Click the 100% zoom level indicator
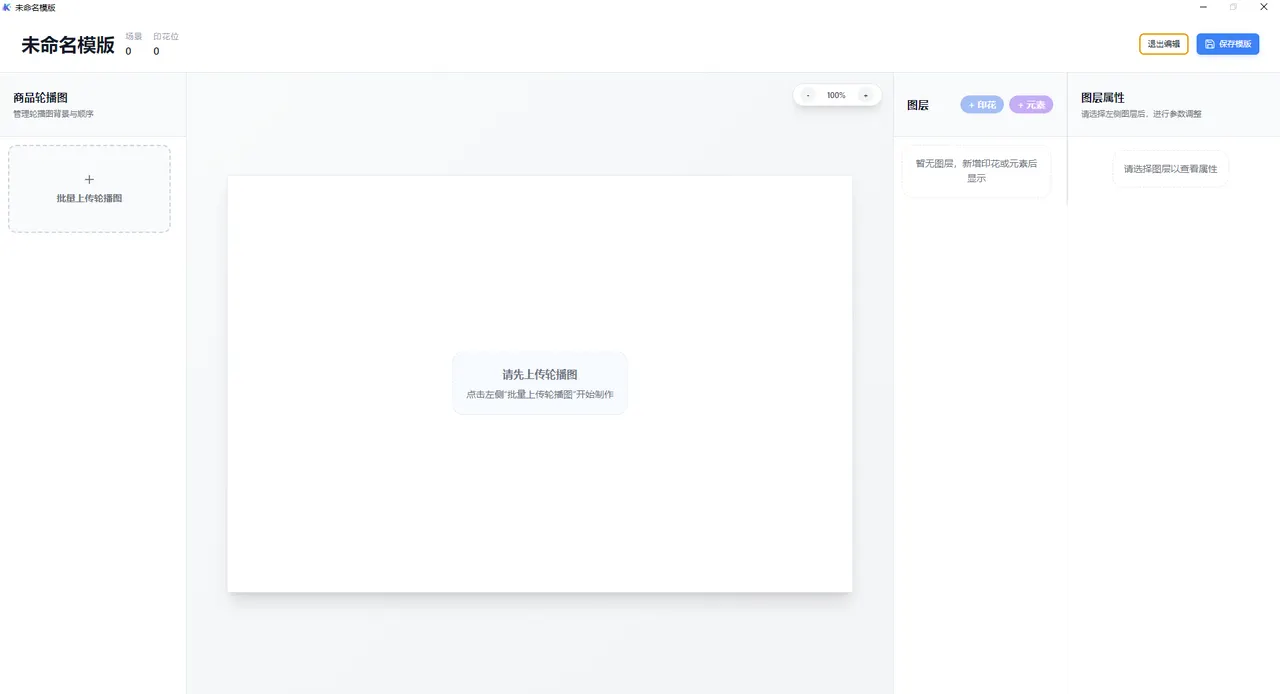This screenshot has height=694, width=1280. [x=836, y=95]
